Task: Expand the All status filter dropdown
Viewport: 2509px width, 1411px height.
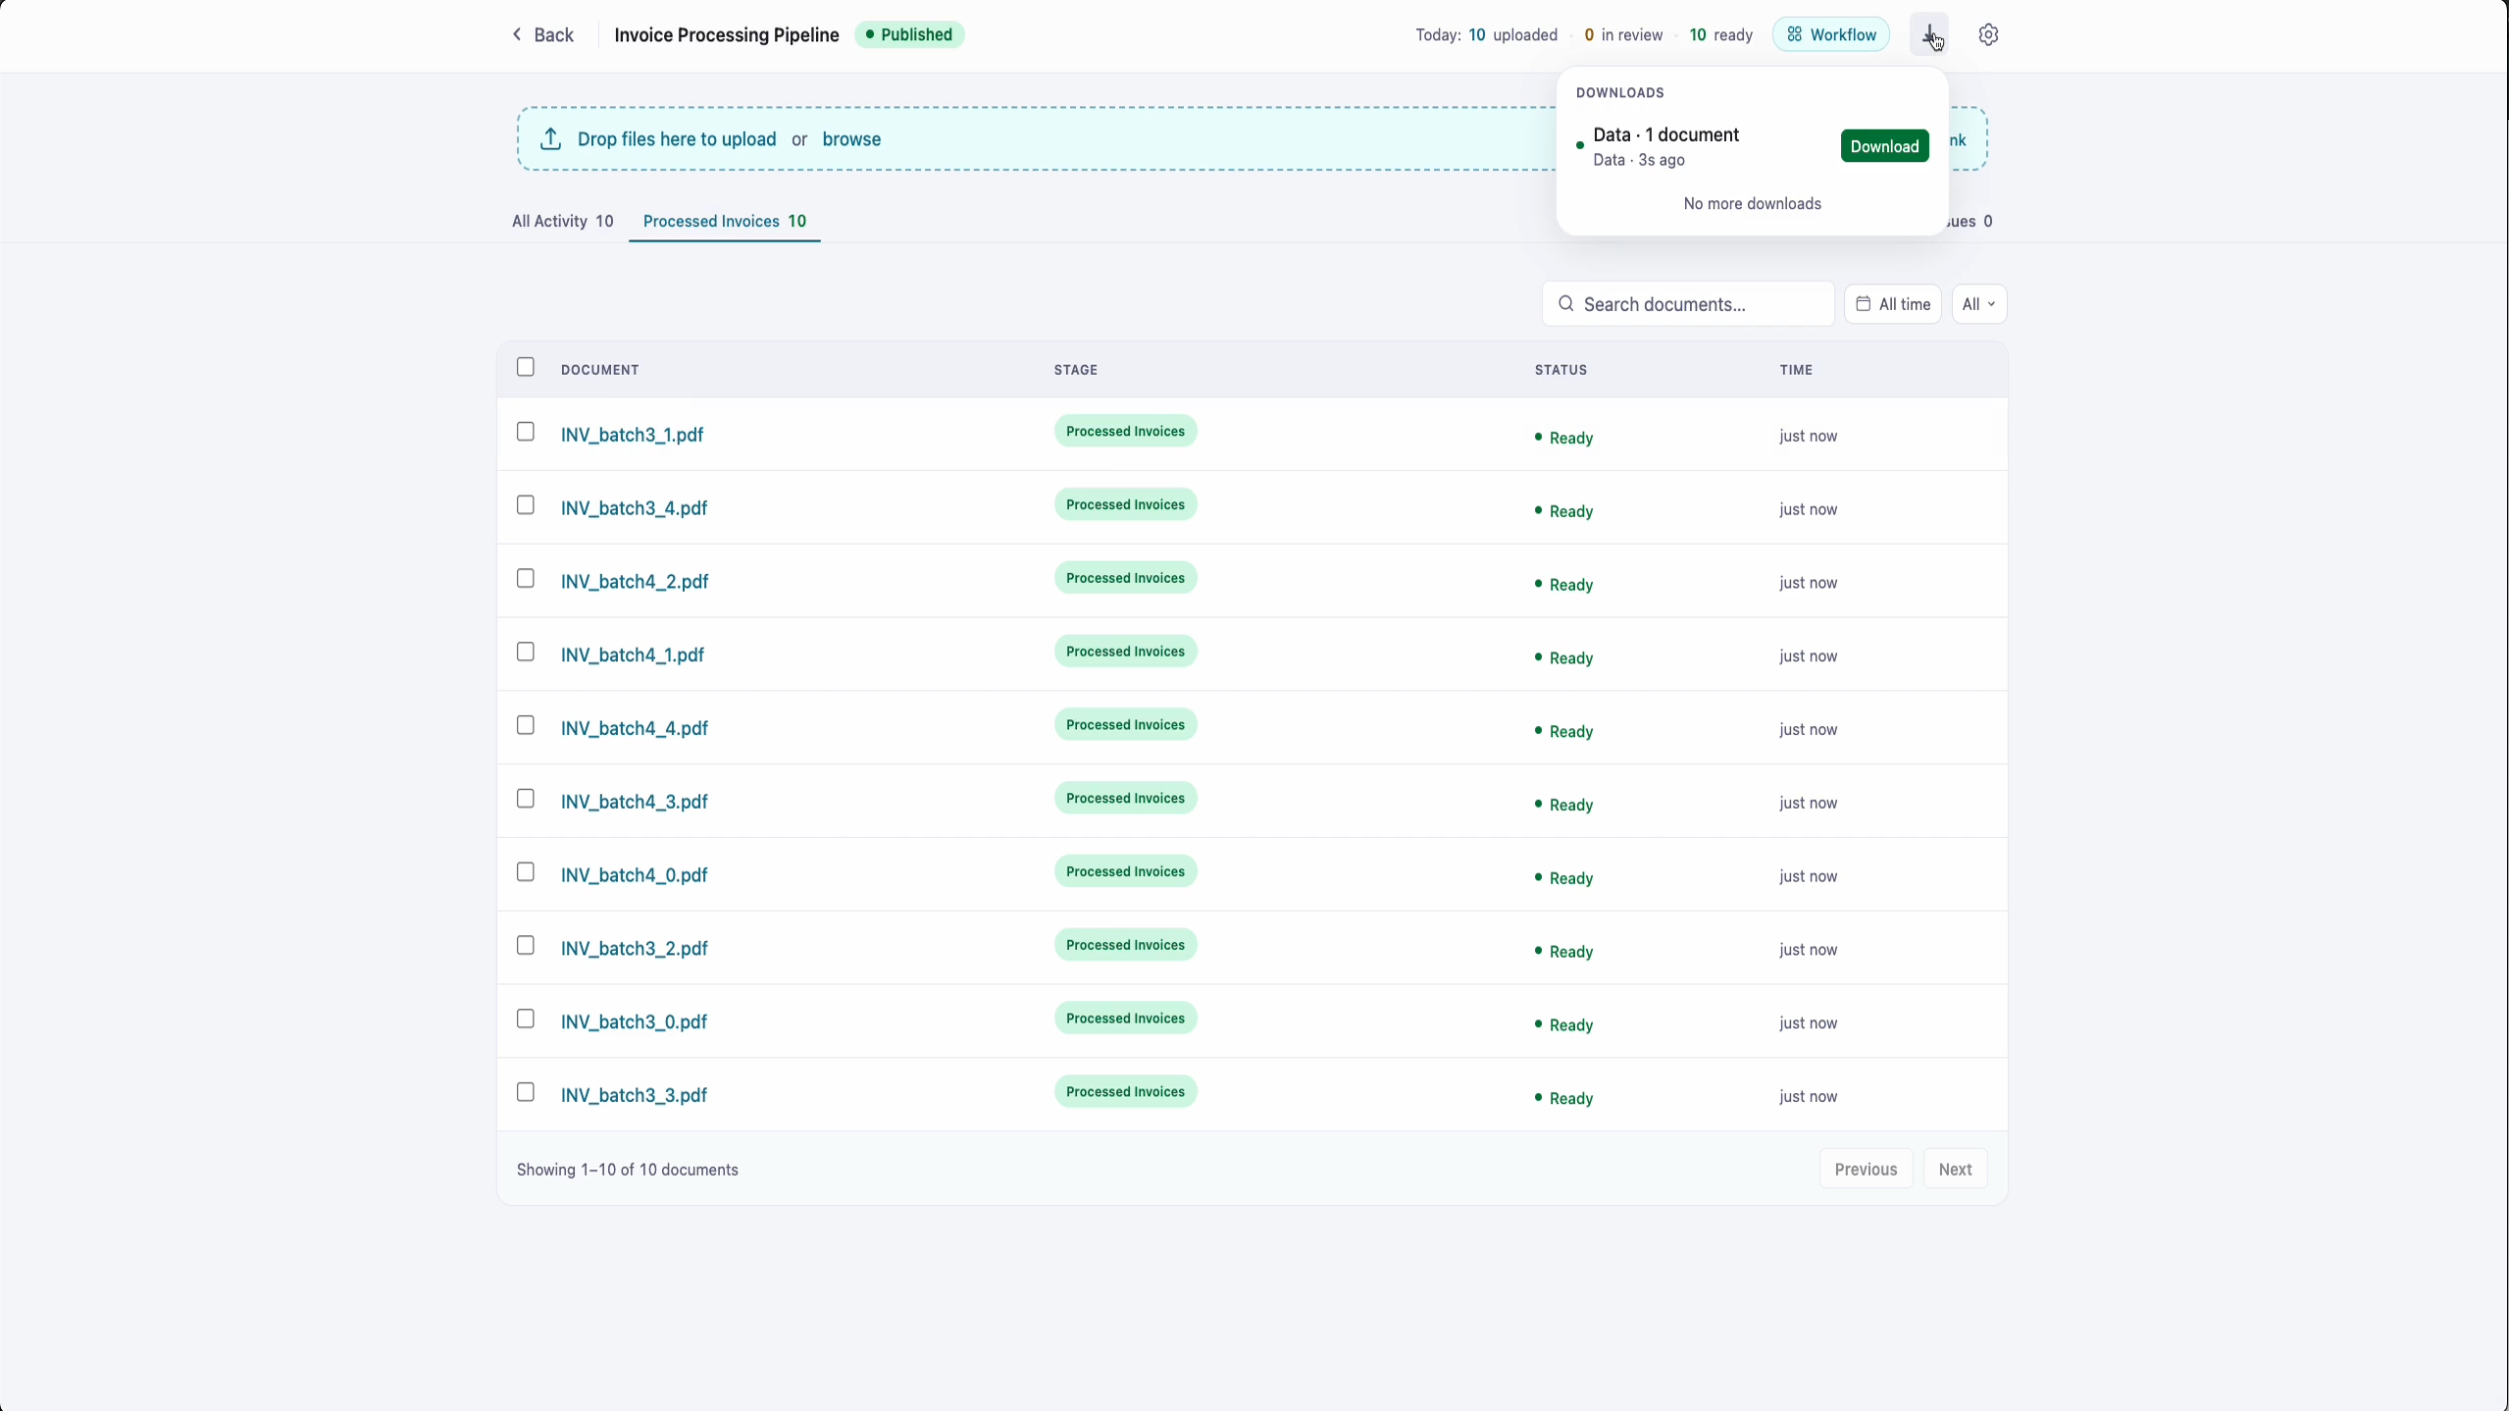Action: coord(1979,304)
